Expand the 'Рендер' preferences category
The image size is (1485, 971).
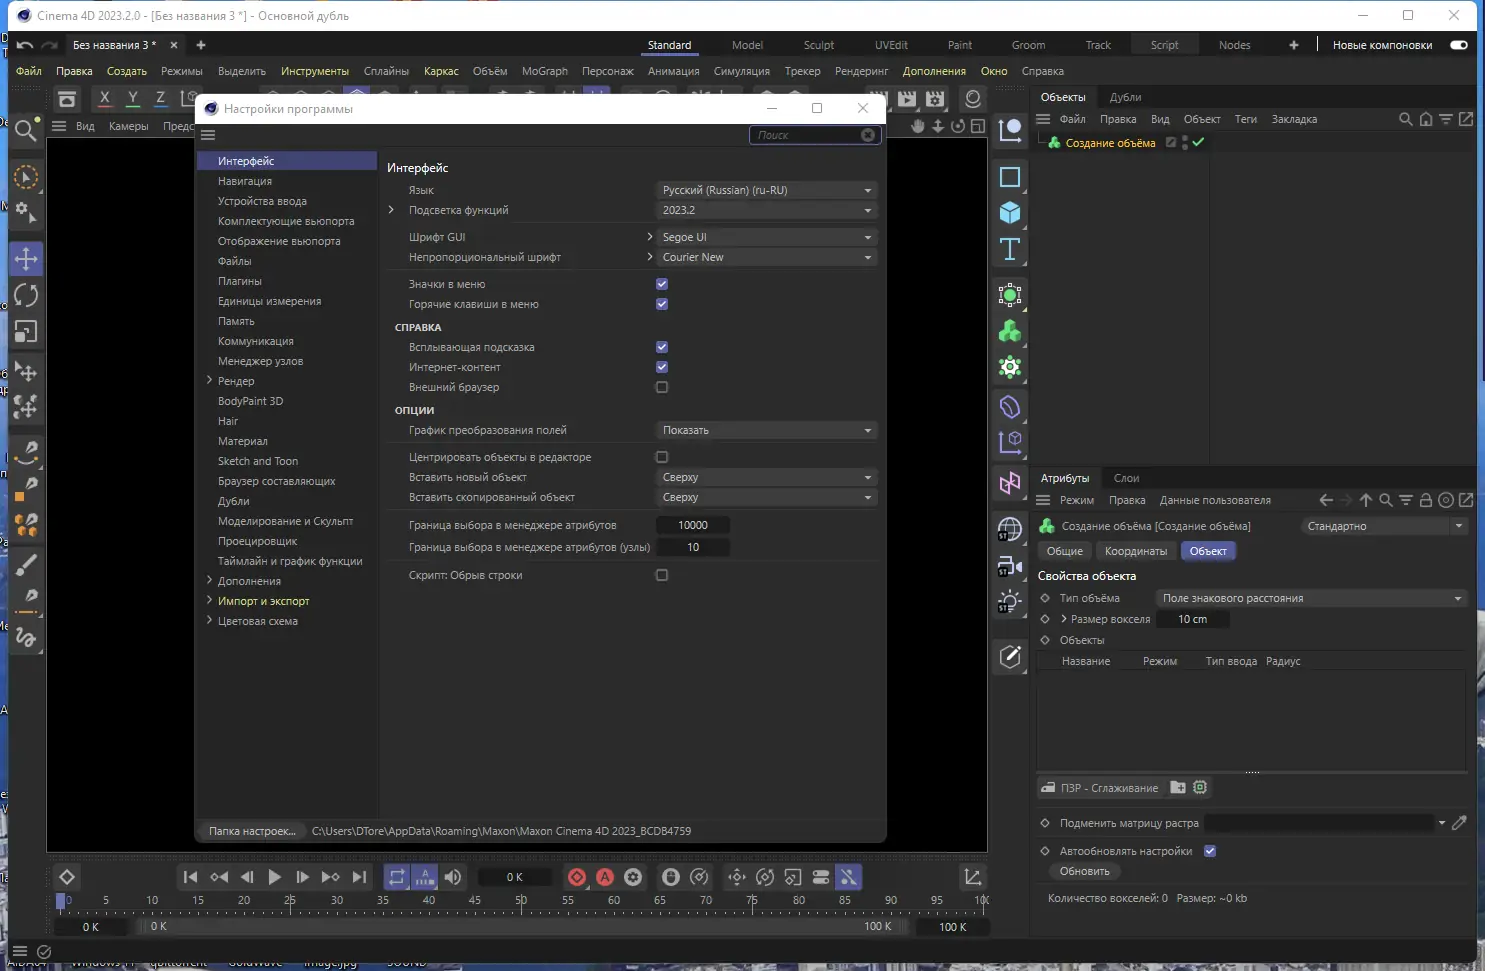tap(209, 381)
